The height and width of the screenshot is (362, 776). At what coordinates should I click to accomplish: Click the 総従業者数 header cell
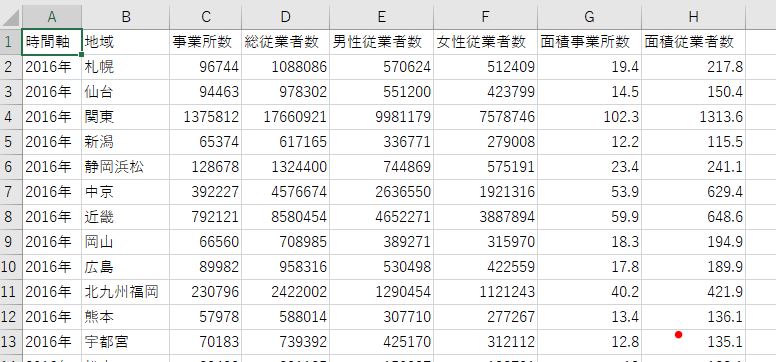pos(285,42)
